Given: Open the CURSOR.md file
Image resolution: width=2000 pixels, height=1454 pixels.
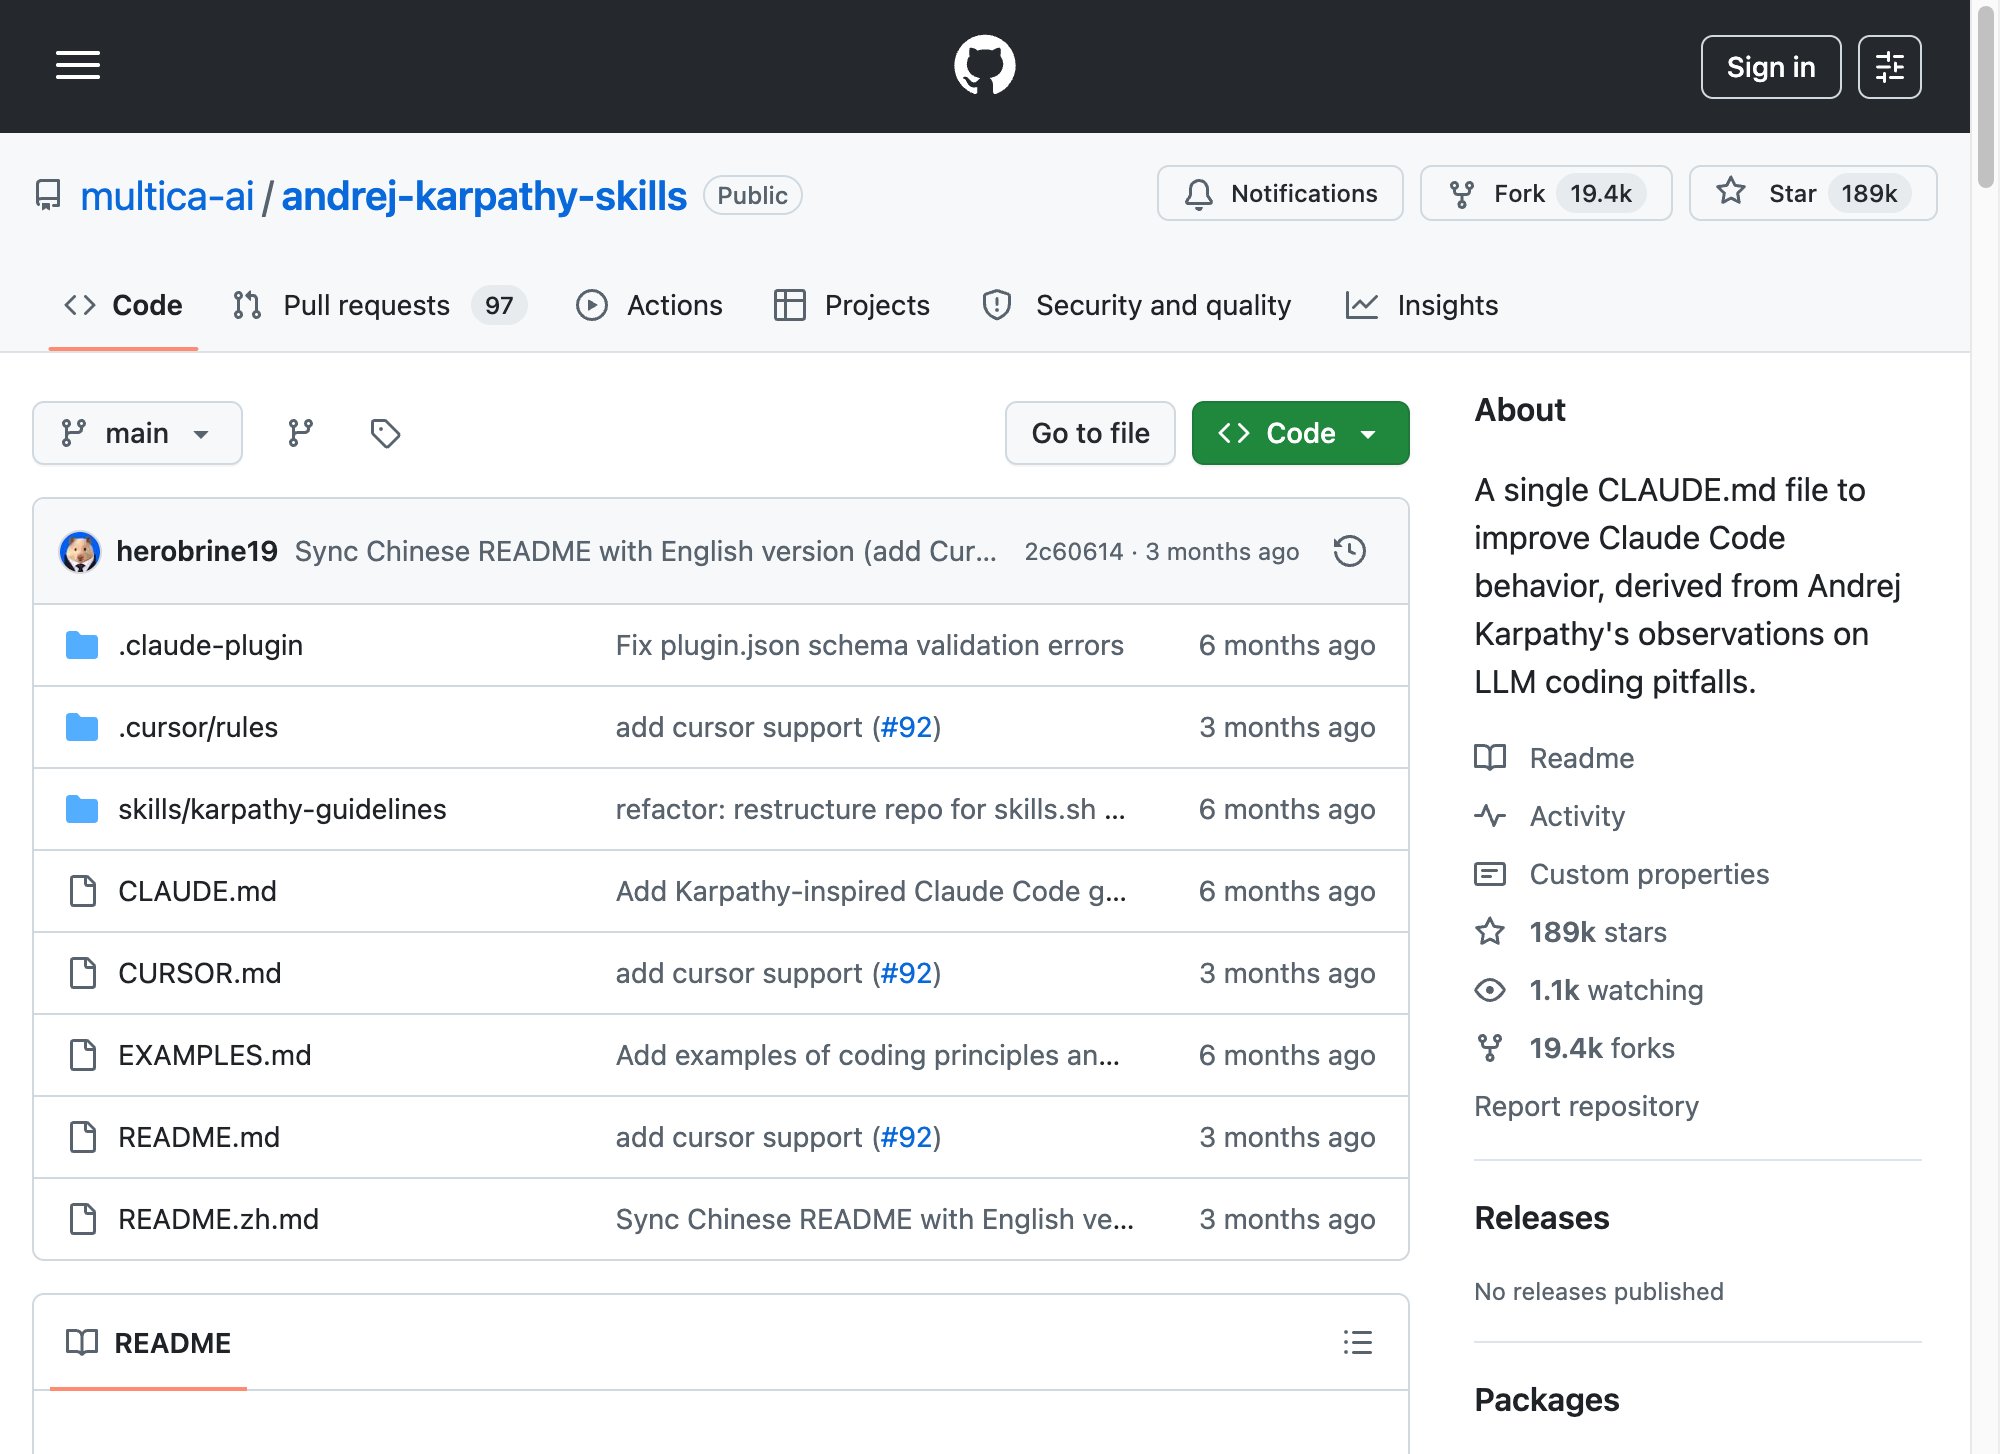Looking at the screenshot, I should pos(199,973).
